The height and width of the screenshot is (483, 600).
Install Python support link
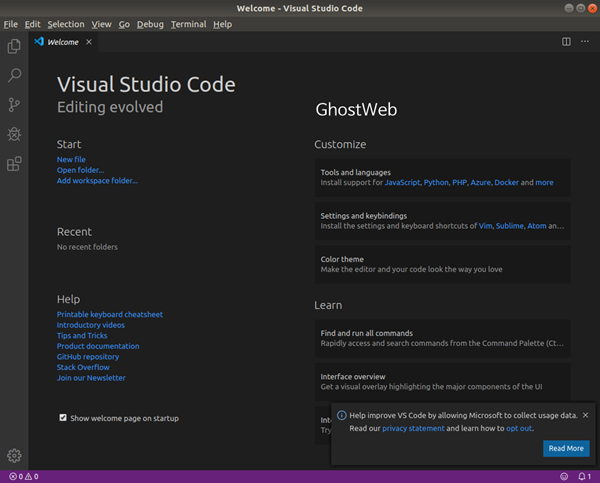436,183
